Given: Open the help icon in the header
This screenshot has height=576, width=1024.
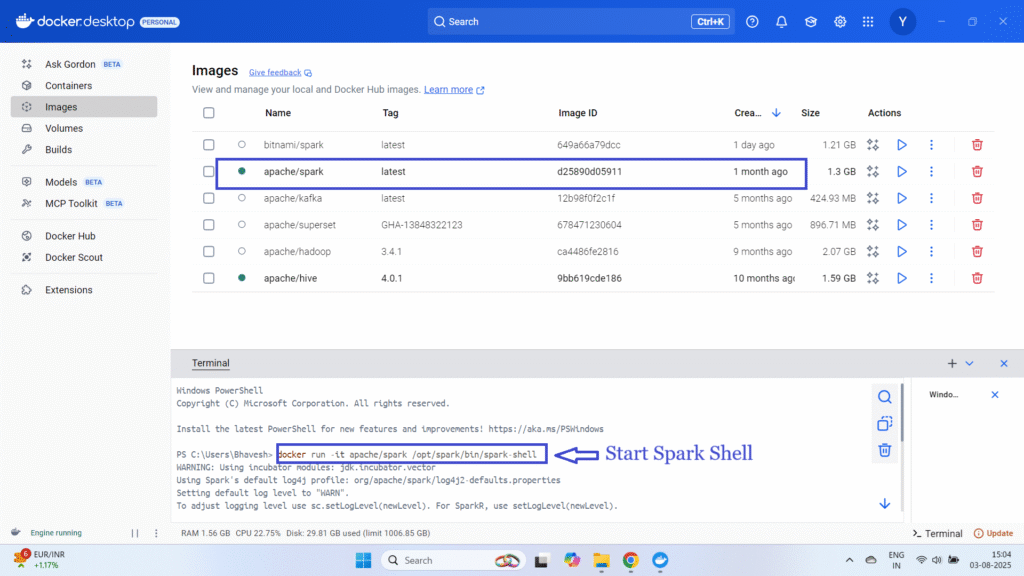Looking at the screenshot, I should tap(752, 22).
